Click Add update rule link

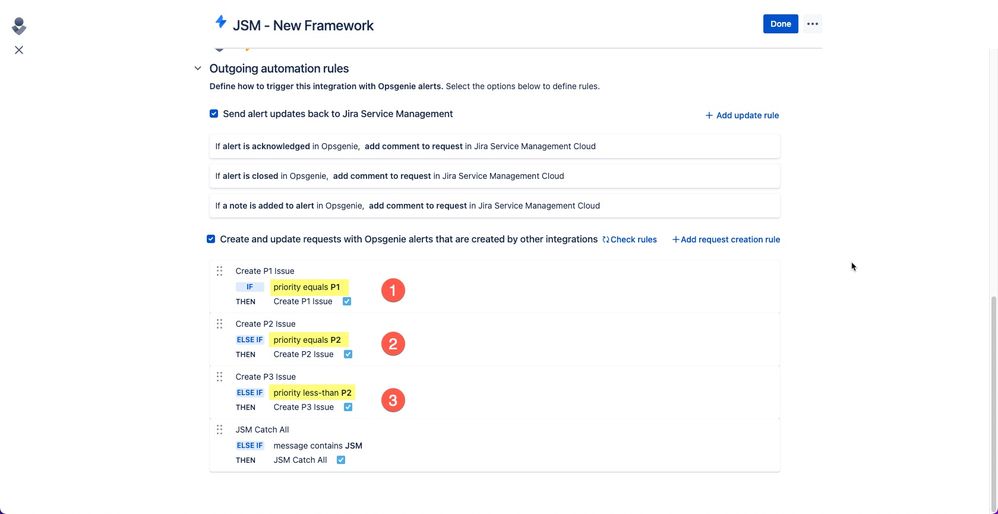[742, 115]
